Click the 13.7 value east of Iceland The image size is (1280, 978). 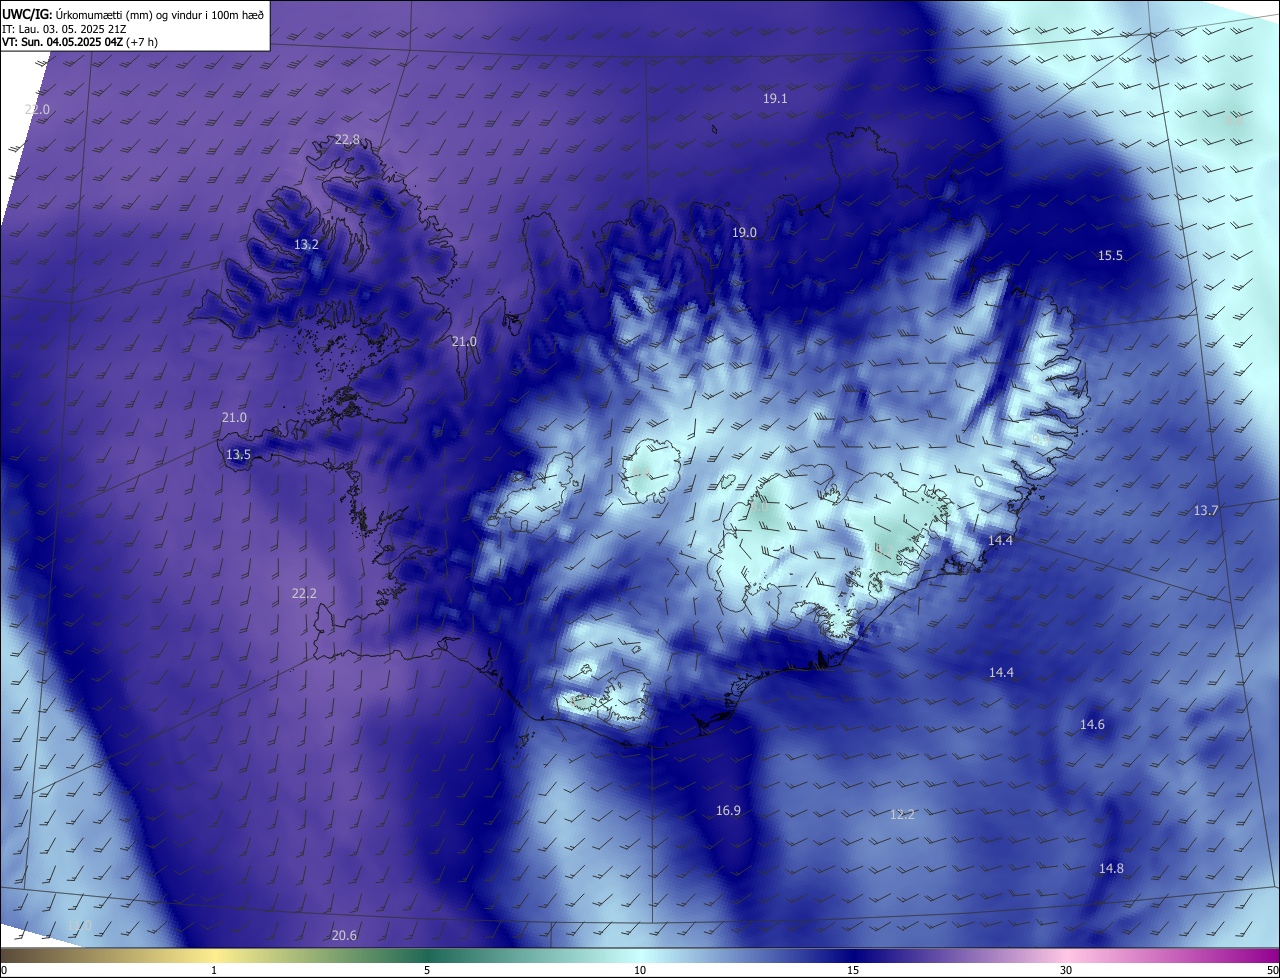tap(1206, 510)
